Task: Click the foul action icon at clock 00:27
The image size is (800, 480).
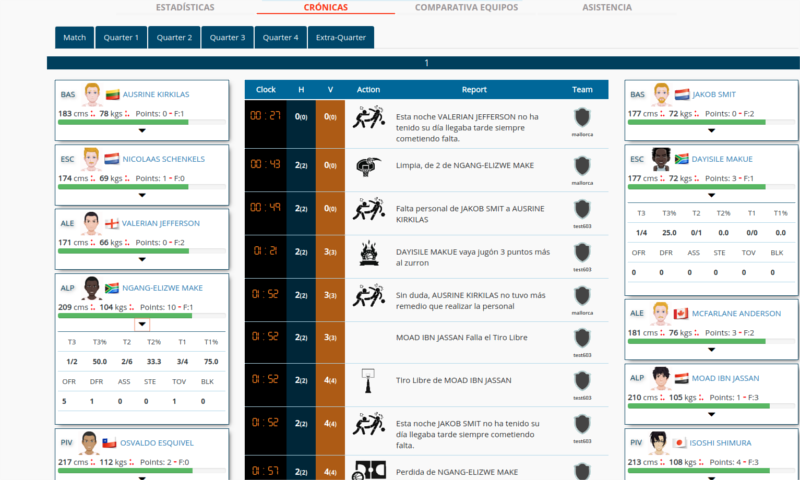Action: coord(369,120)
